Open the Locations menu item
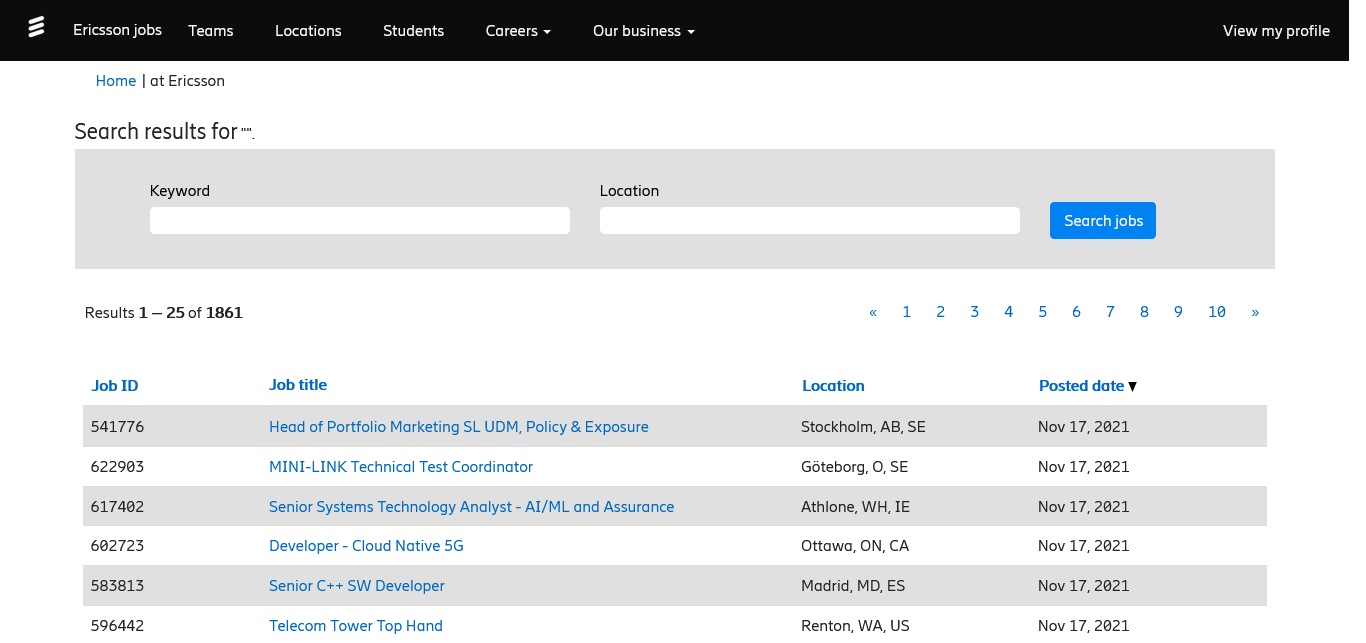 [308, 31]
